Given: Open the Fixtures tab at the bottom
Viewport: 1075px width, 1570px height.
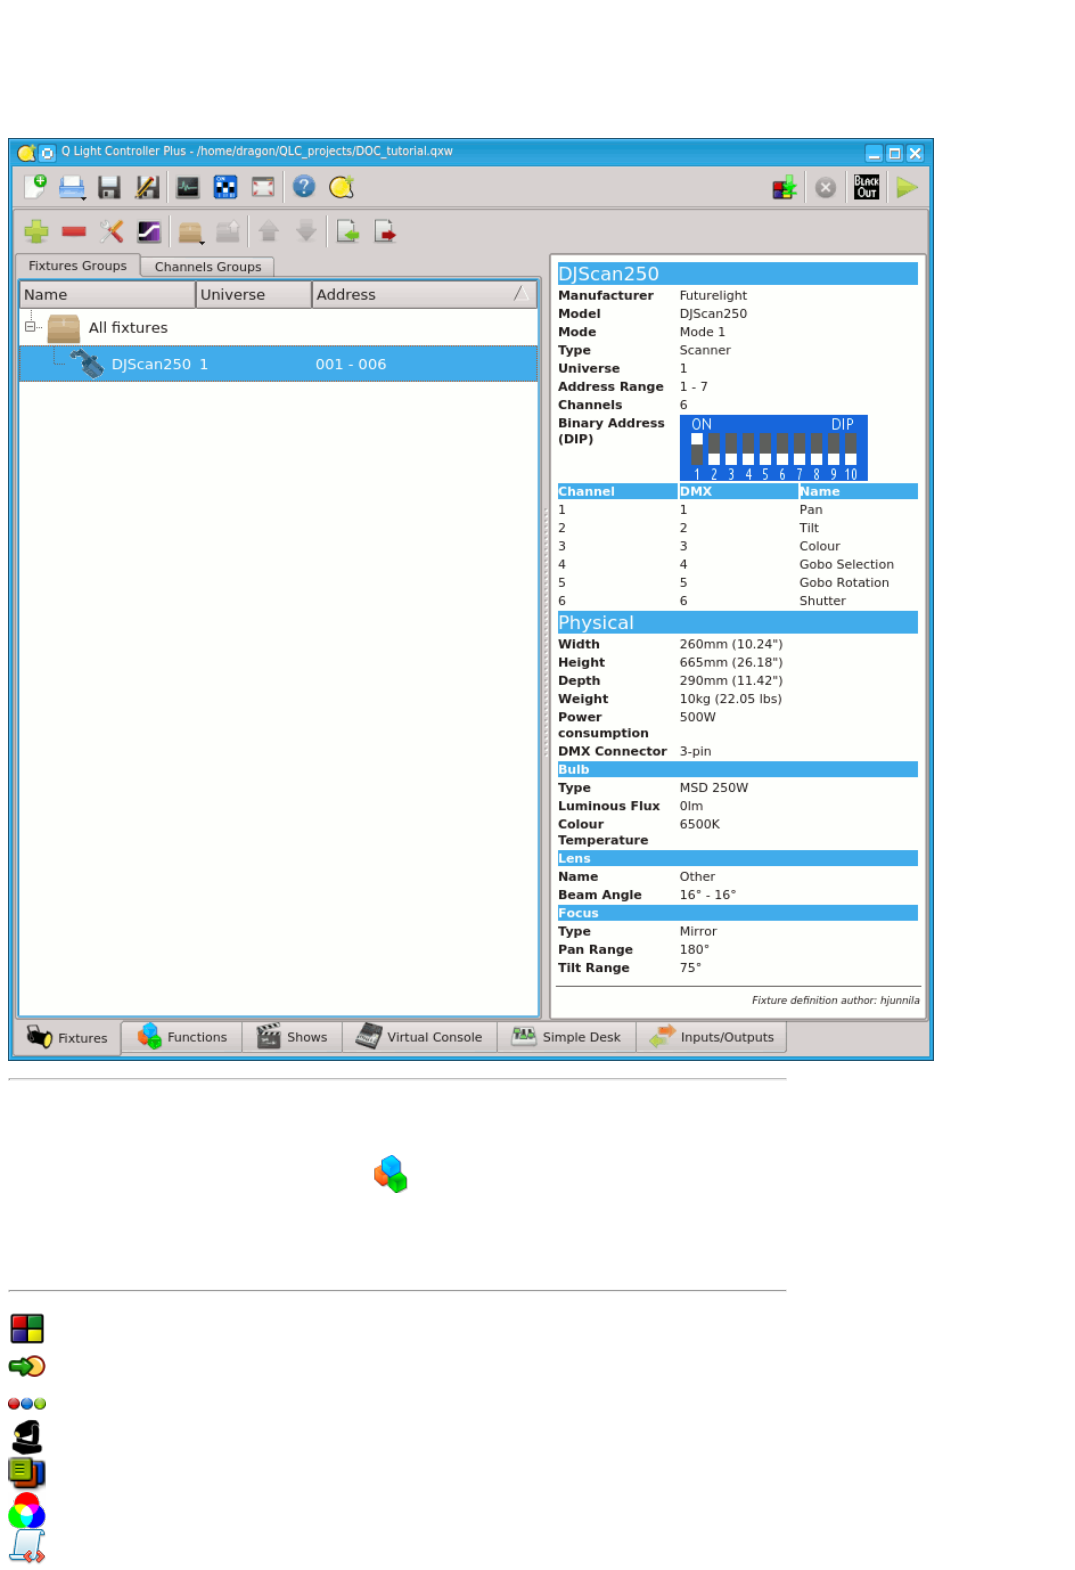Looking at the screenshot, I should pyautogui.click(x=67, y=1038).
